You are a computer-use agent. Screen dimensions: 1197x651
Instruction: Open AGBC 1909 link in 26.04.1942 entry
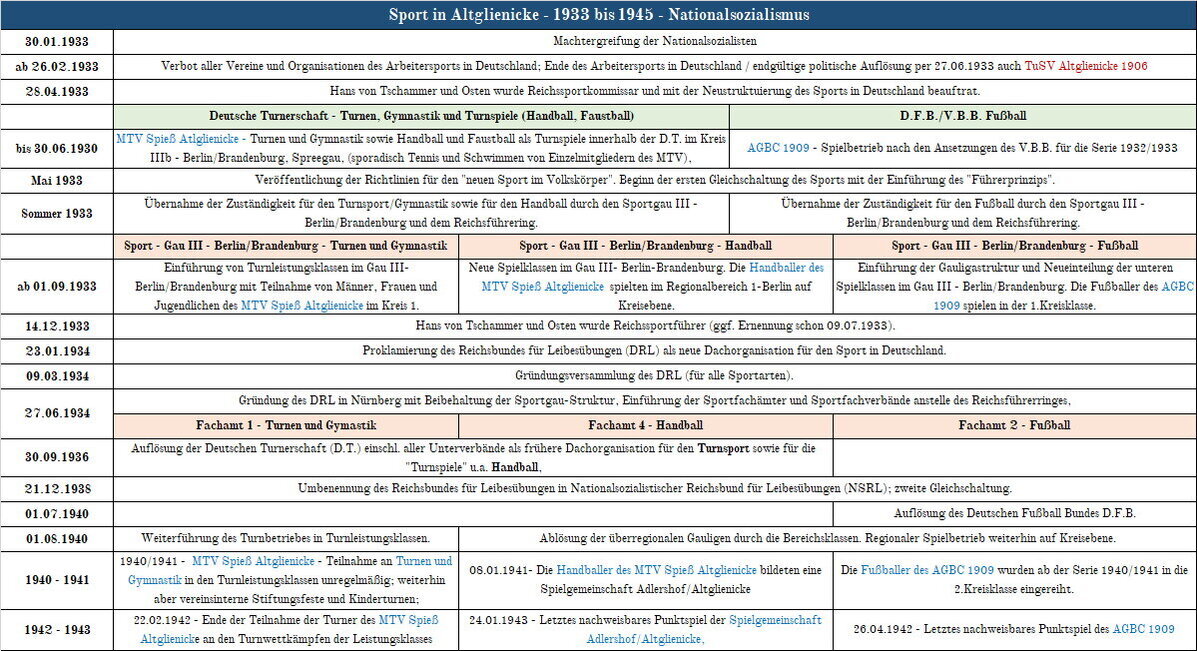1144,629
